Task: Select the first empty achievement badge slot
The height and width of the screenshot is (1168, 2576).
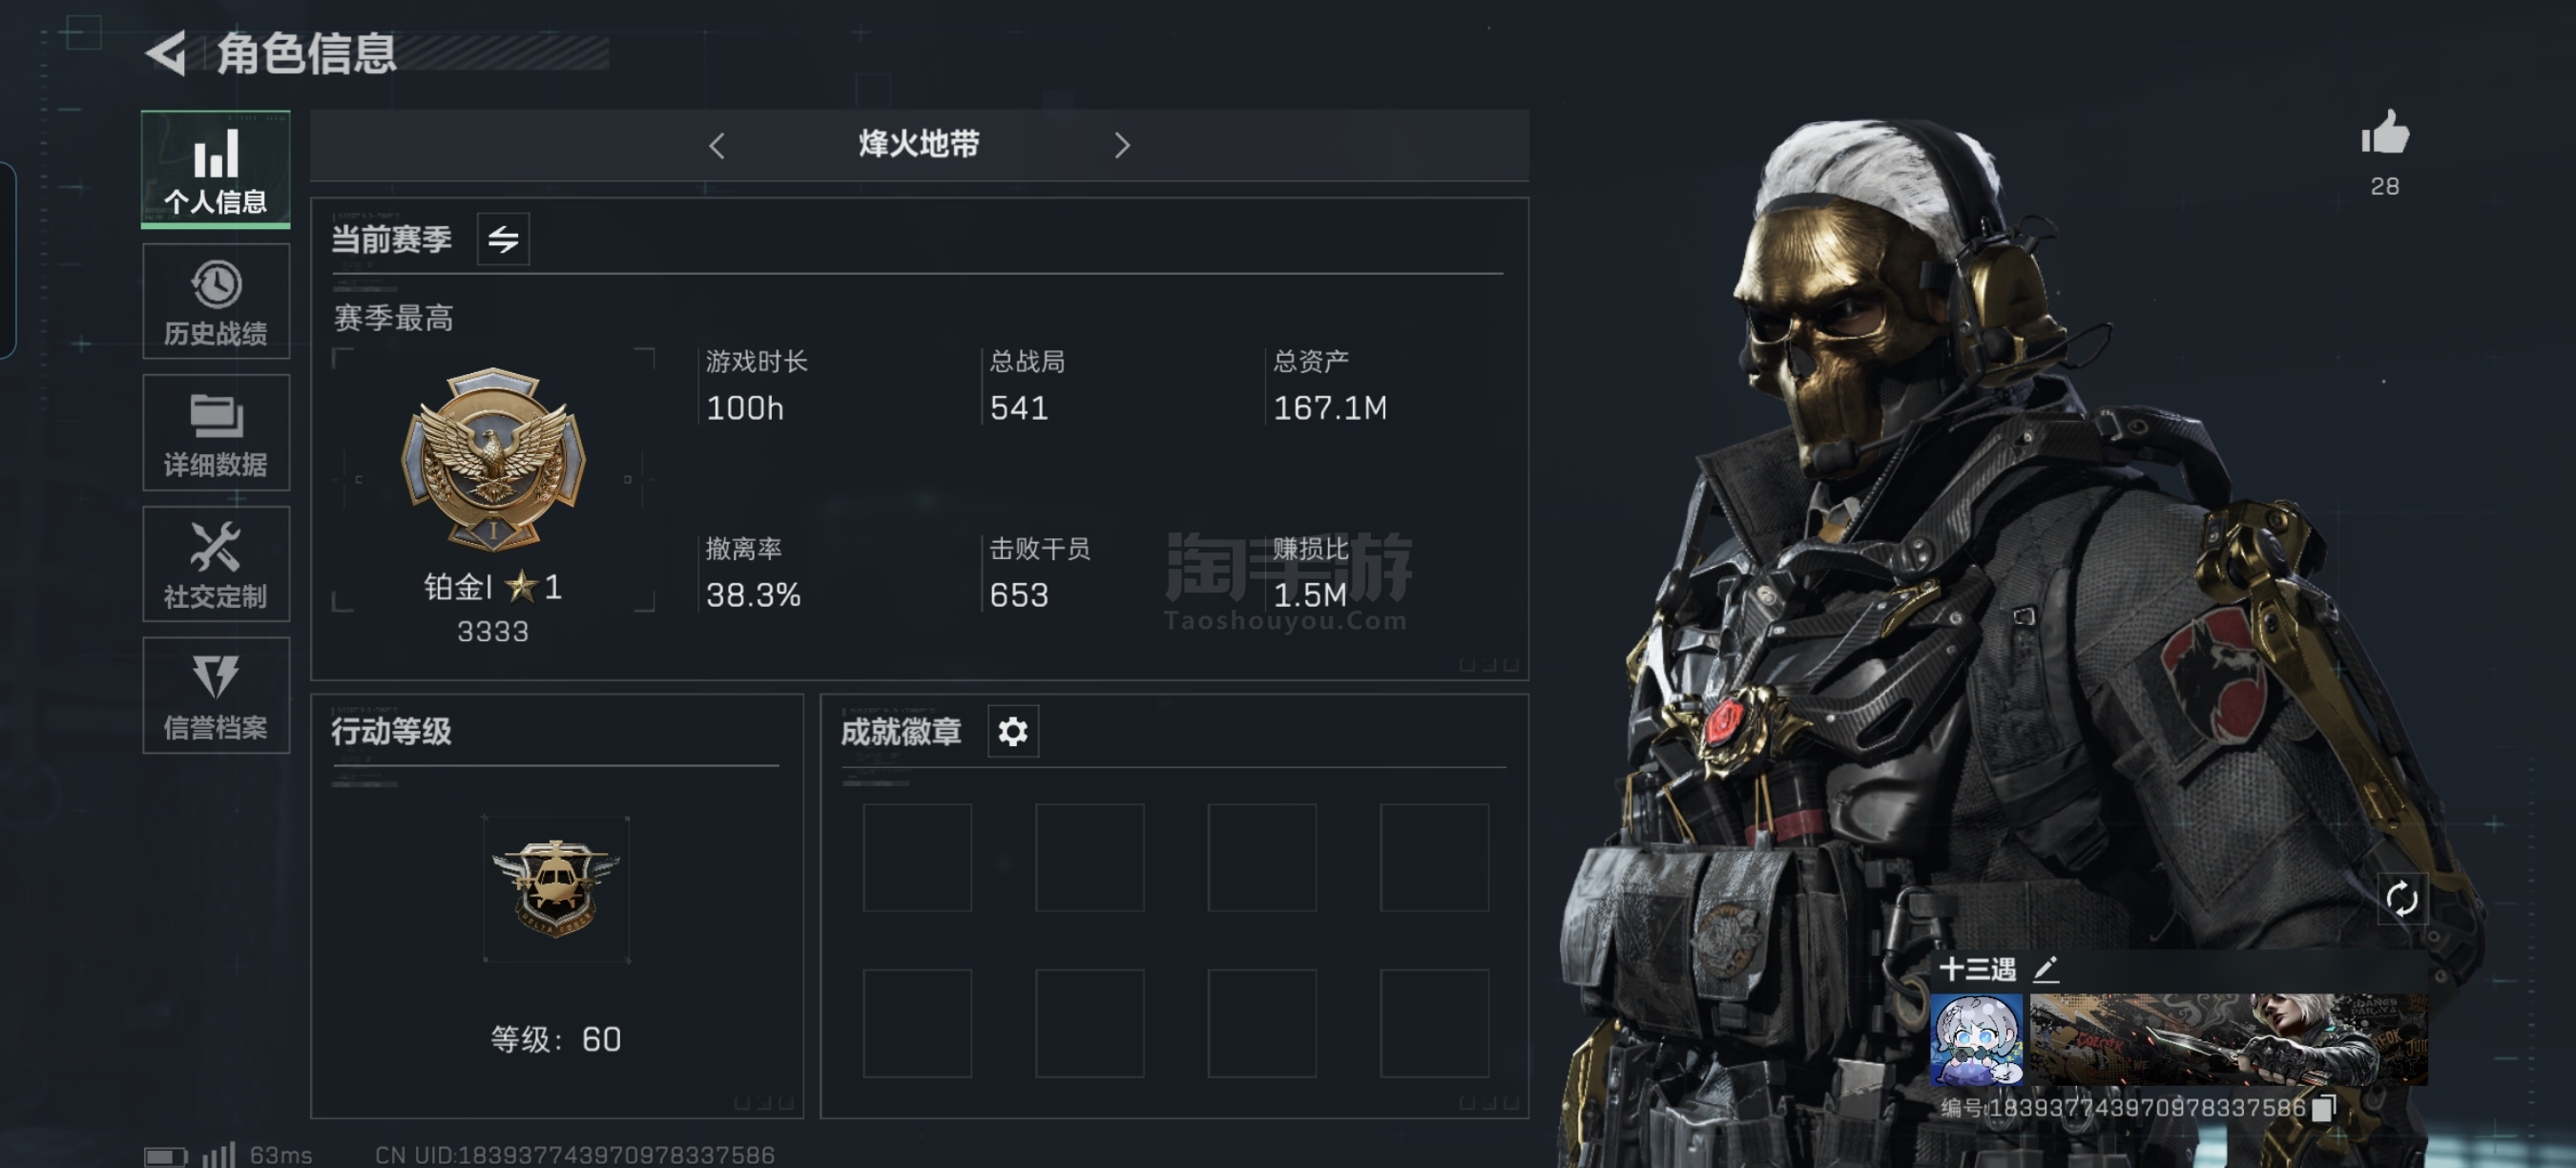Action: tap(917, 857)
